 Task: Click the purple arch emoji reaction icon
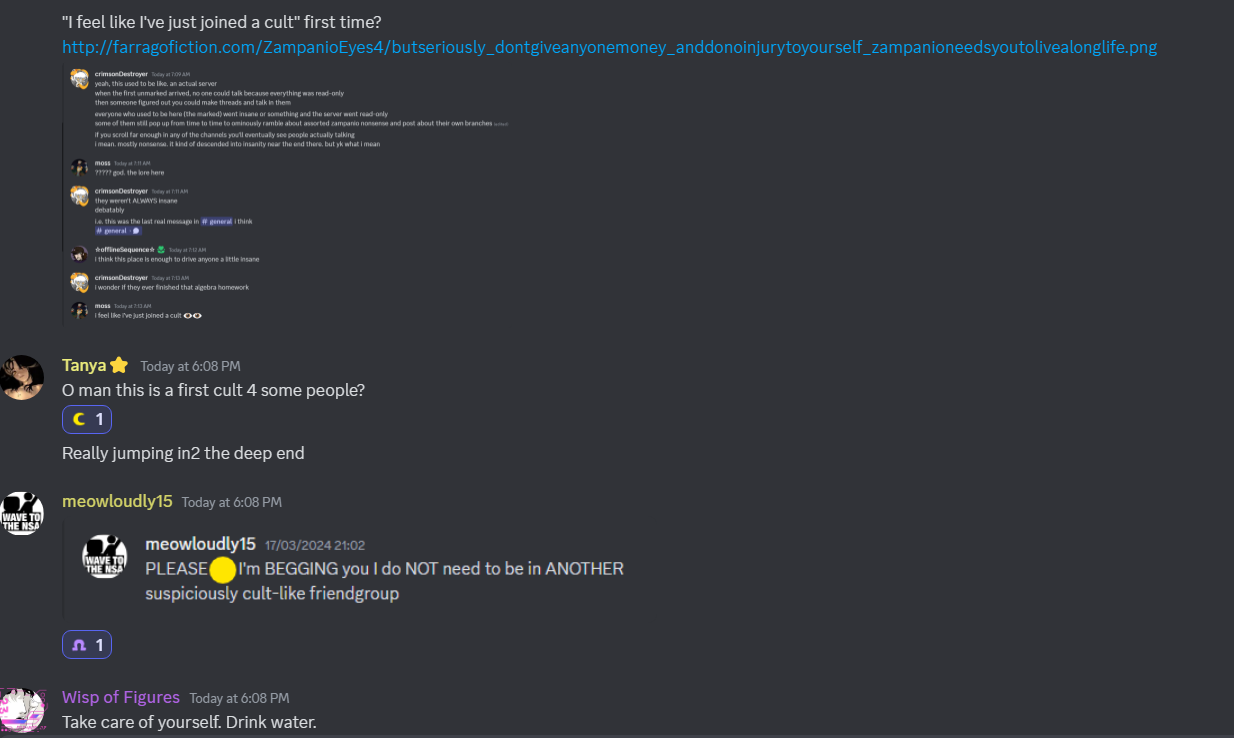(x=80, y=645)
